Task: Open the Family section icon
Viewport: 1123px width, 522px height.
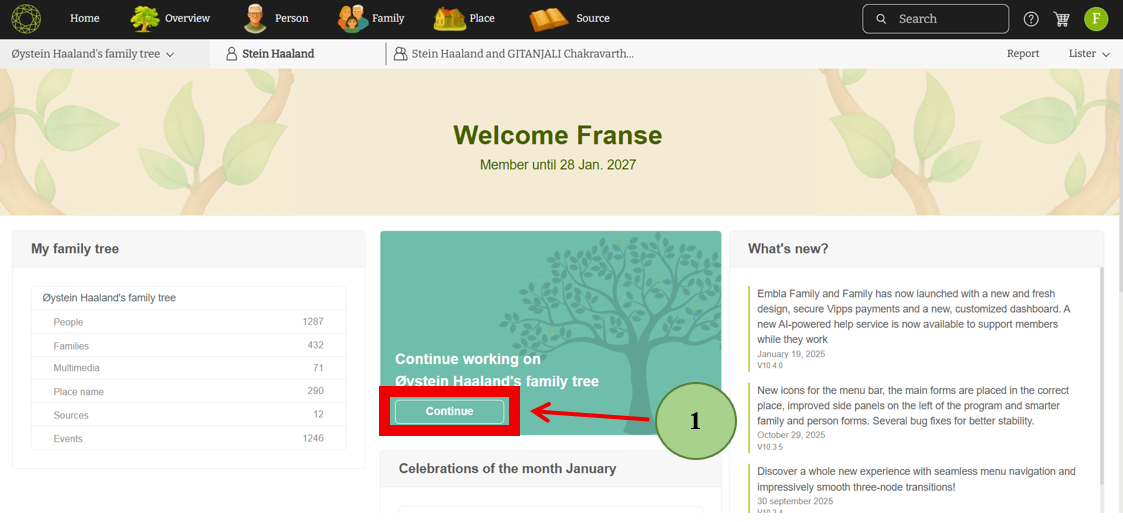Action: 353,18
